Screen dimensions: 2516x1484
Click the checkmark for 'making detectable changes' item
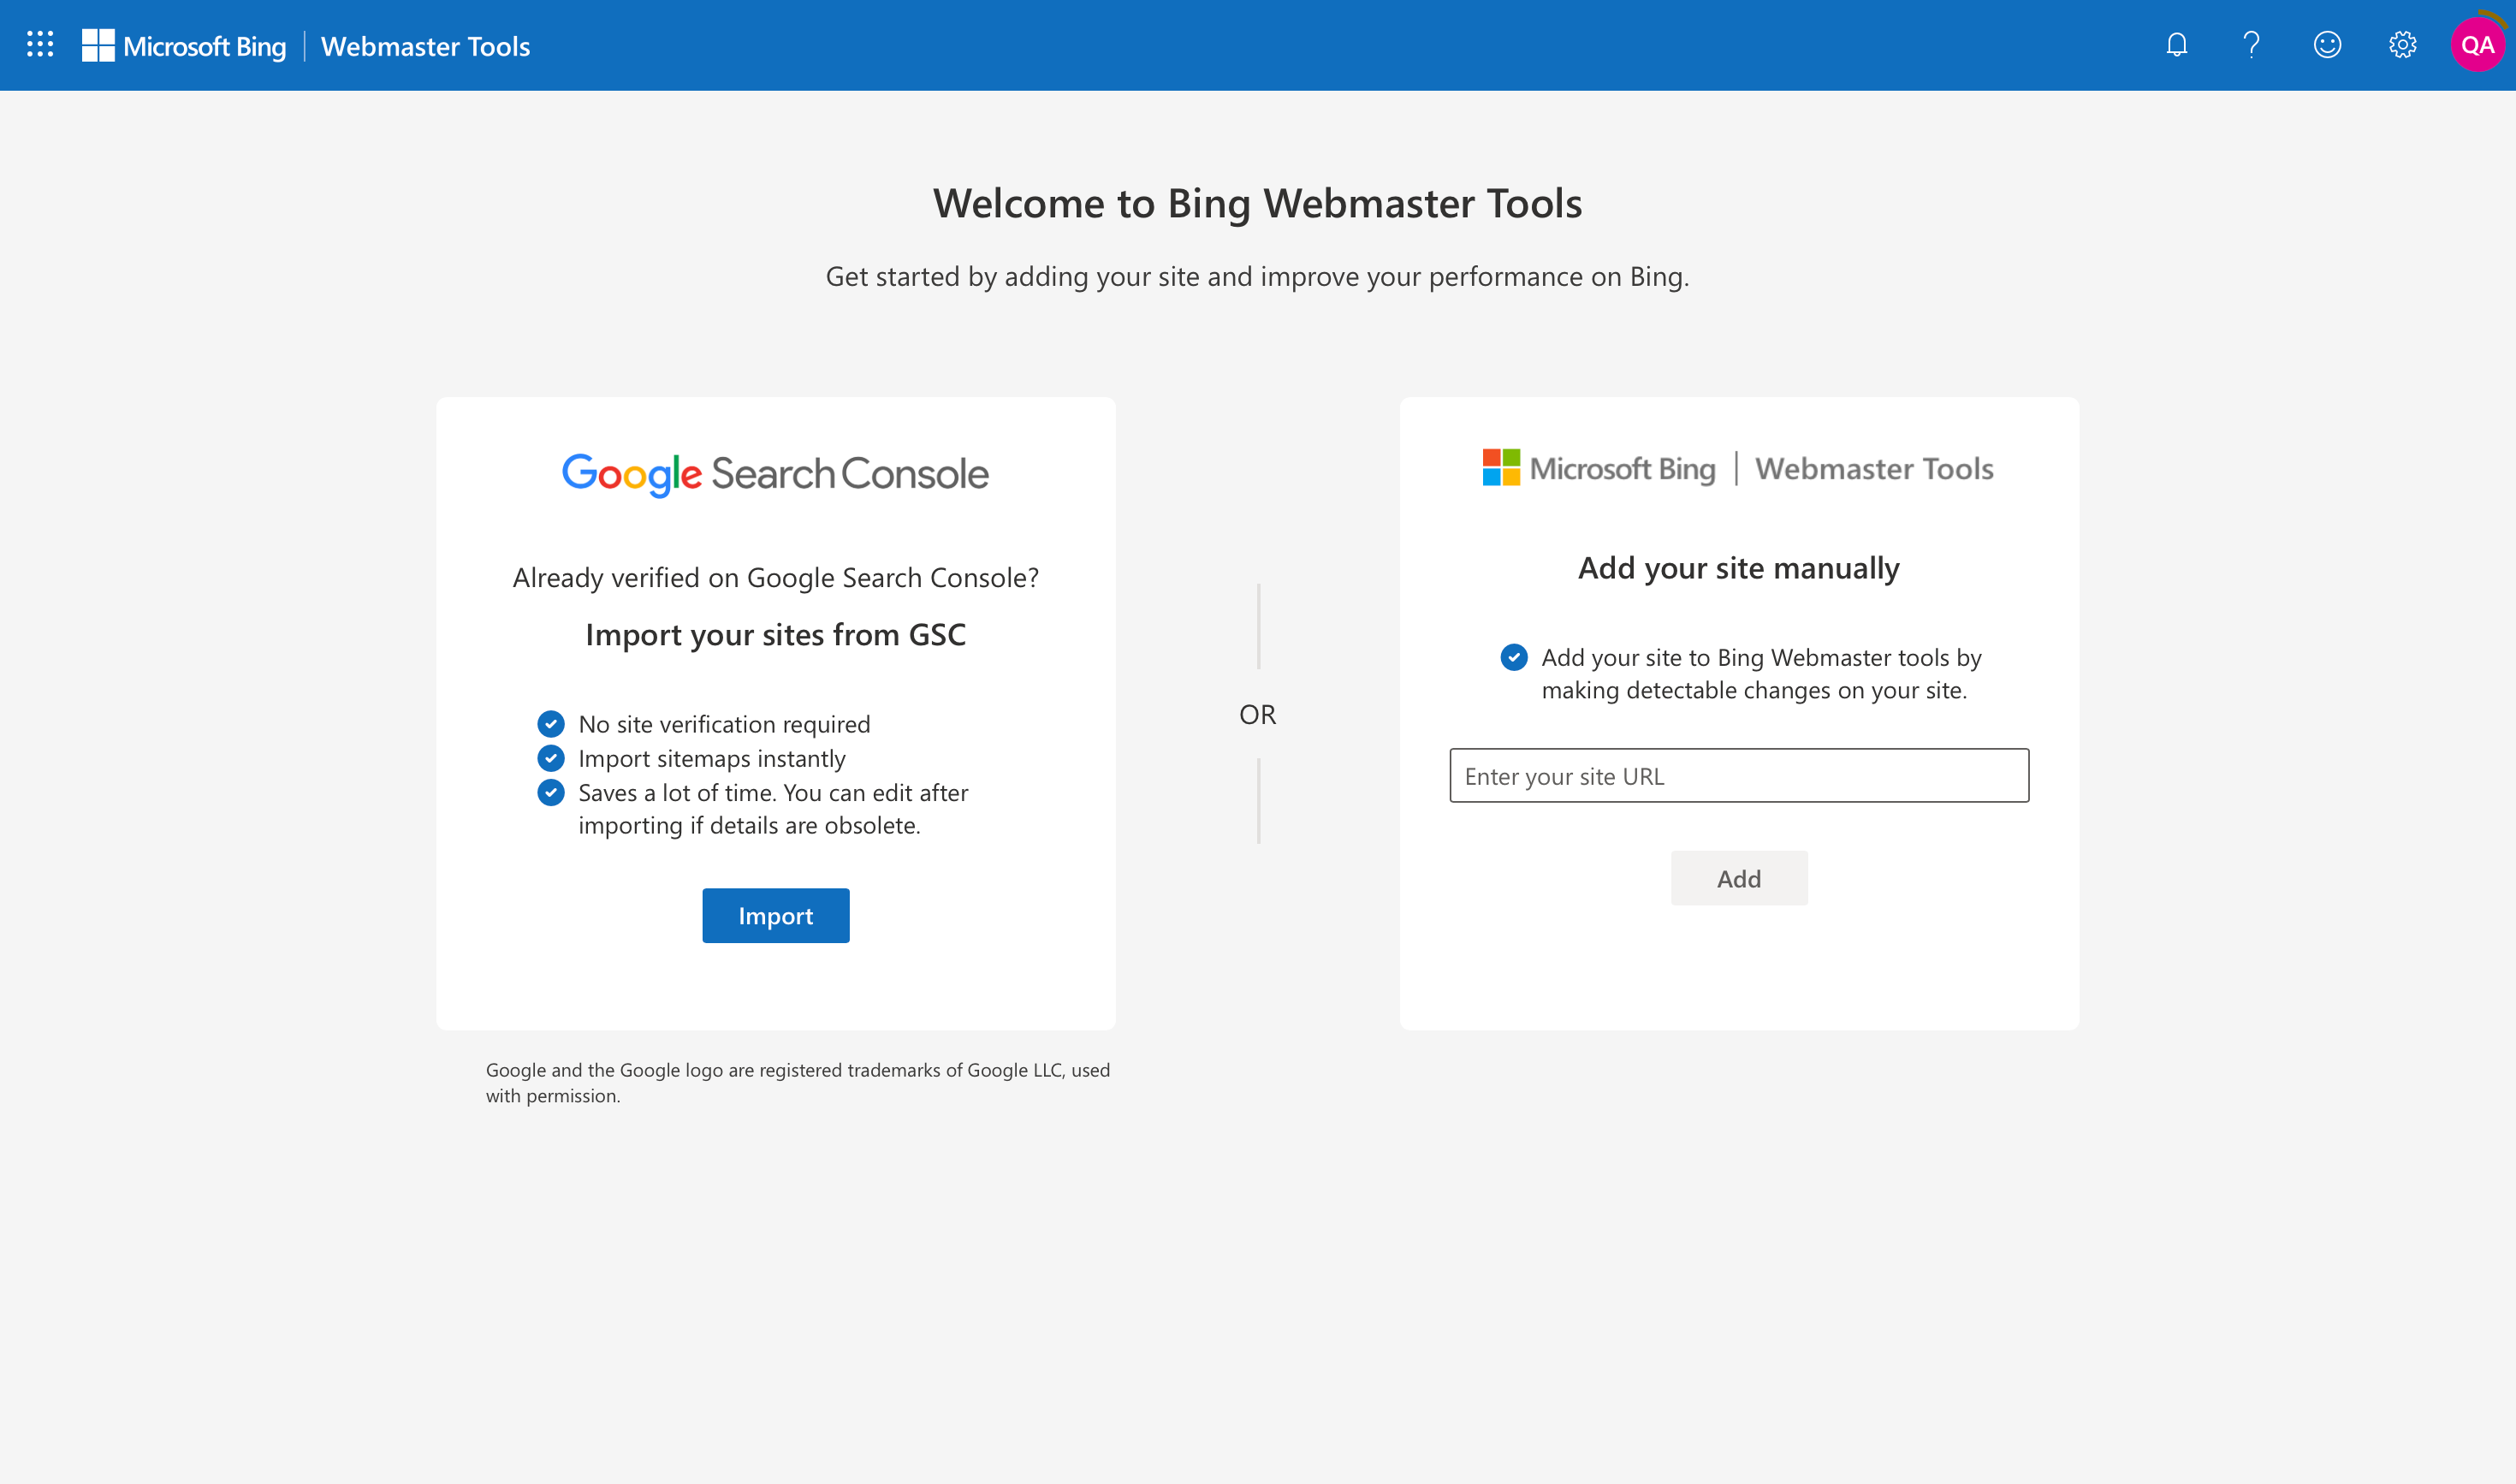coord(1513,657)
